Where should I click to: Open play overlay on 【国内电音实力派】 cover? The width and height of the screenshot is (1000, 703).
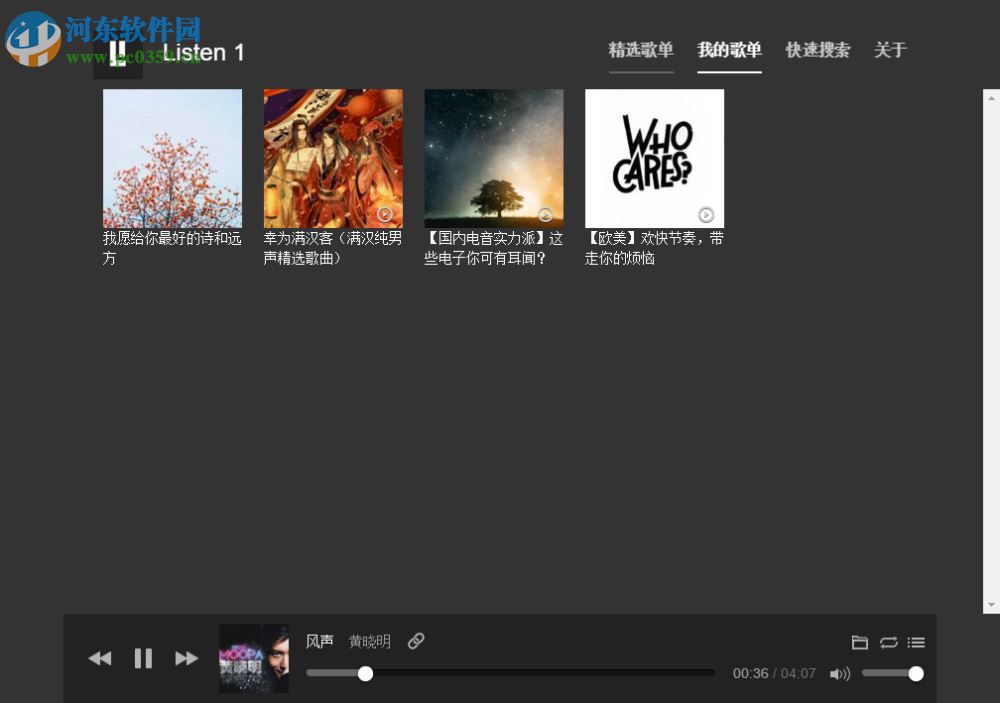coord(545,214)
